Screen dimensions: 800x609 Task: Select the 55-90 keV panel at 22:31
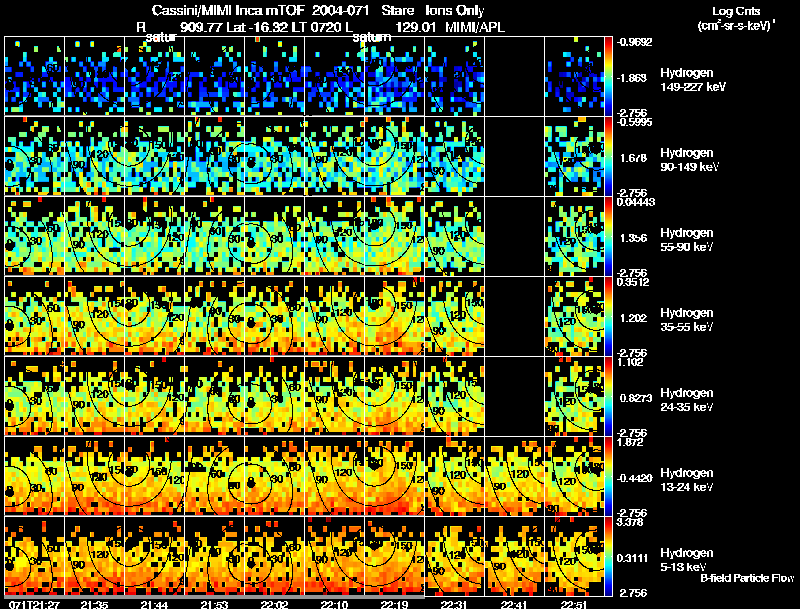click(455, 236)
